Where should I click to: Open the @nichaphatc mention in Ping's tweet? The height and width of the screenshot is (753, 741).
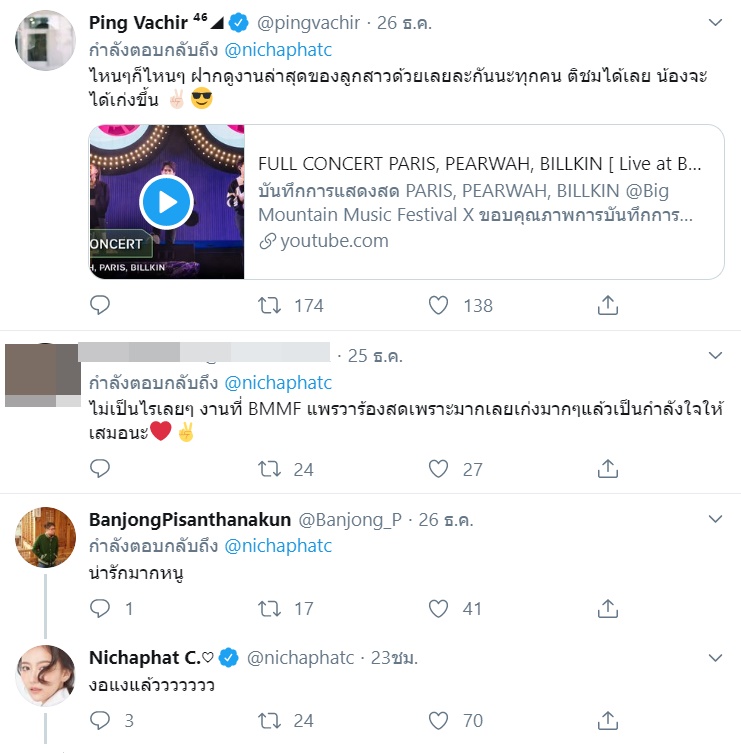278,50
